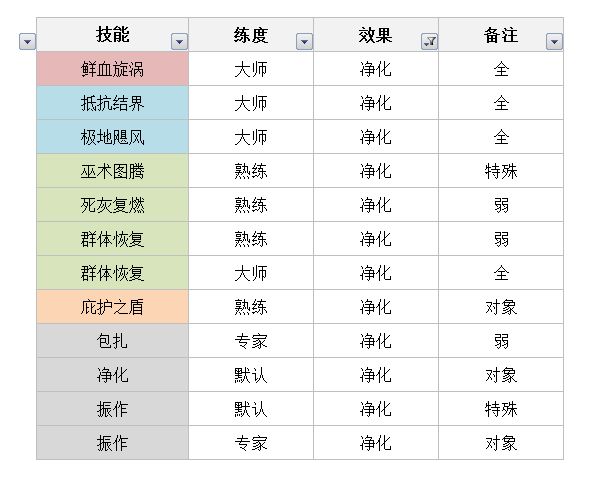
Task: Click the active filter icon on 效果
Action: coord(429,42)
